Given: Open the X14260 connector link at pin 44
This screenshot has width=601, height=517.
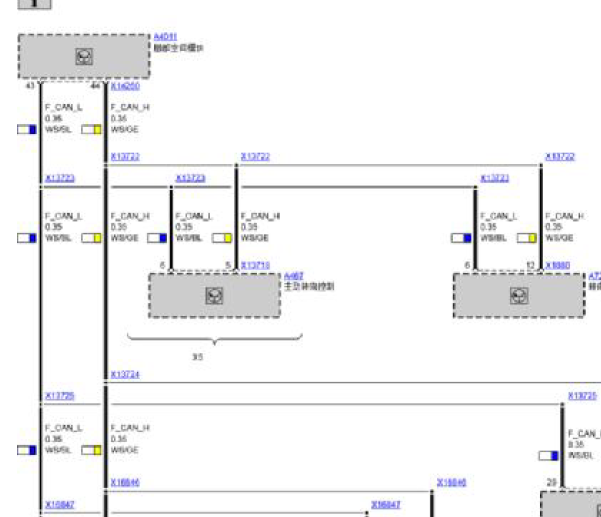Looking at the screenshot, I should (x=125, y=86).
